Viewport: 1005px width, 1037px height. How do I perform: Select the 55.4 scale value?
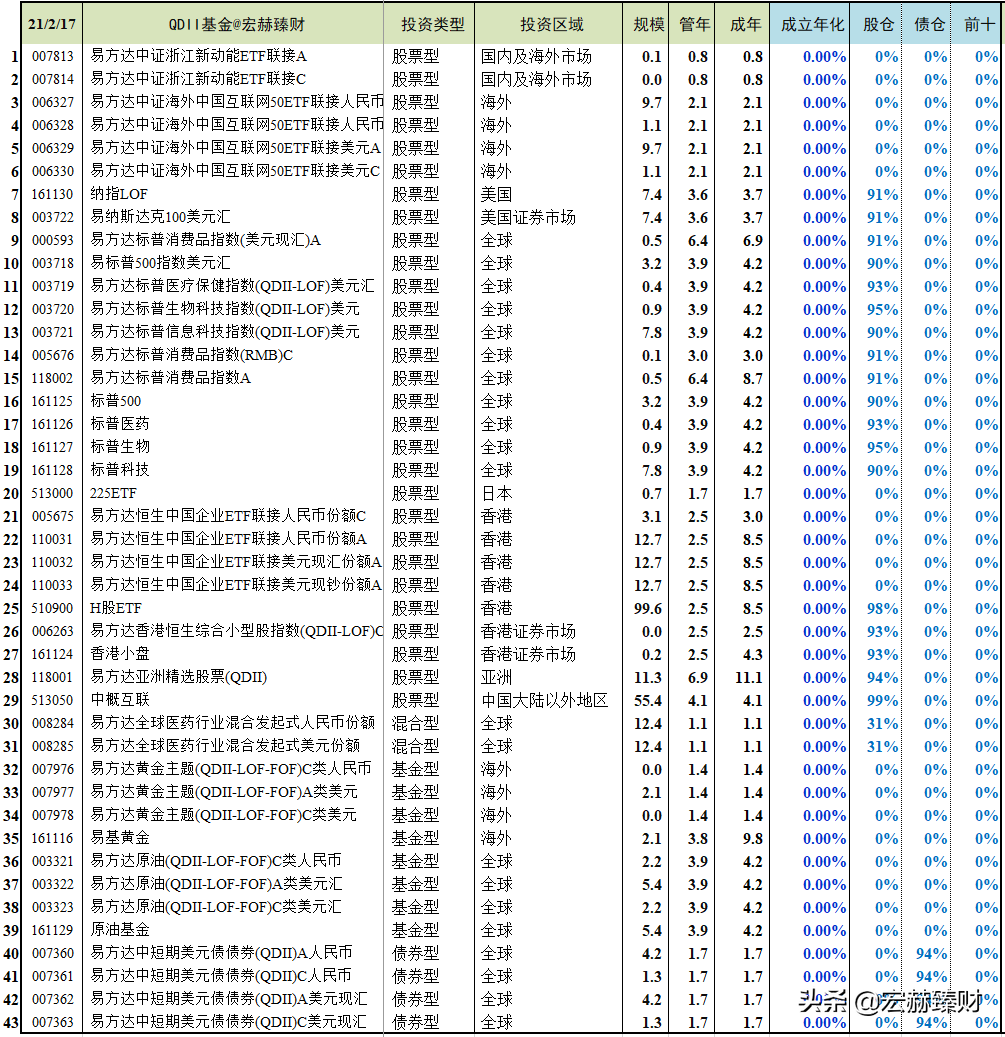pos(648,700)
